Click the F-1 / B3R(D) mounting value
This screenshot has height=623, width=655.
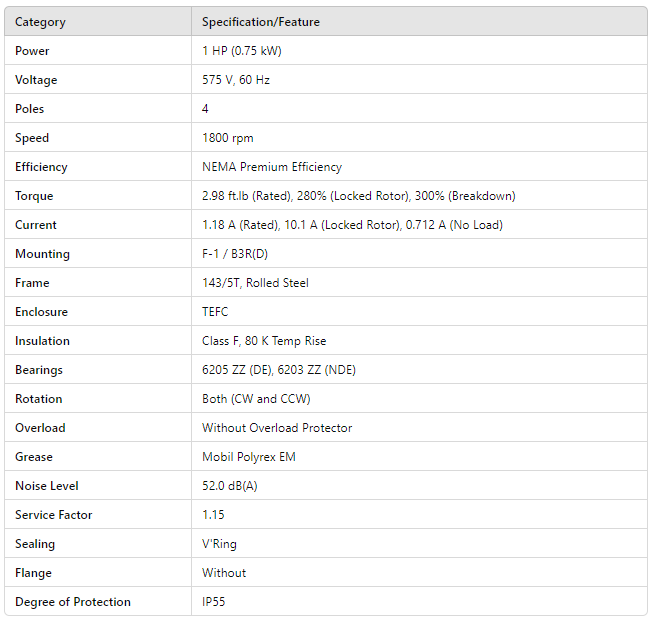(234, 254)
